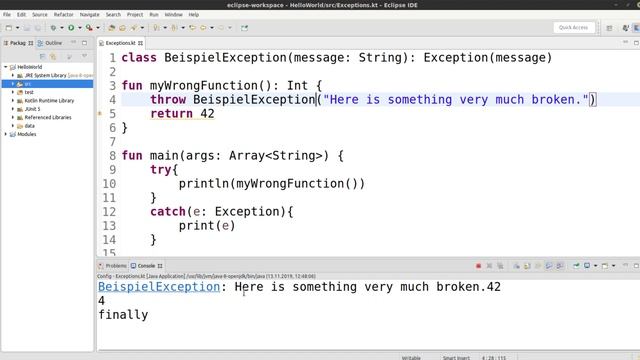Click the red Terminate console button
Screen dimensions: 640x360
pos(478,266)
